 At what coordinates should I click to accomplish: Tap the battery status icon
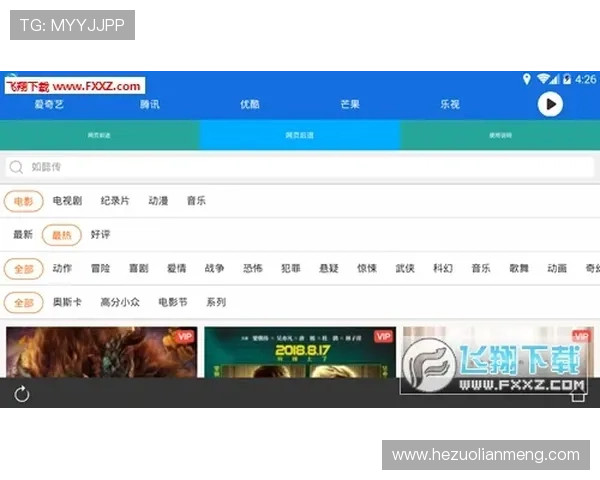pyautogui.click(x=567, y=79)
